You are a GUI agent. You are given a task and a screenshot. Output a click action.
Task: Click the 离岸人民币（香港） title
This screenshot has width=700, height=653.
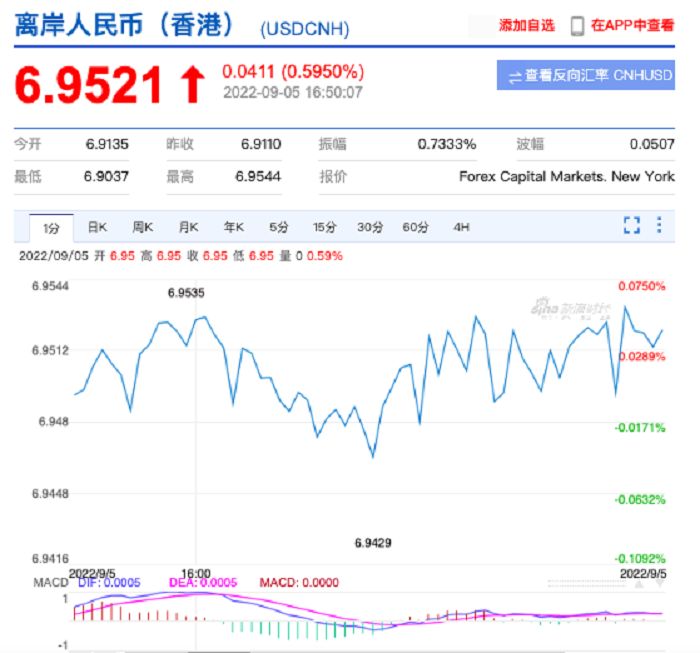pos(125,25)
